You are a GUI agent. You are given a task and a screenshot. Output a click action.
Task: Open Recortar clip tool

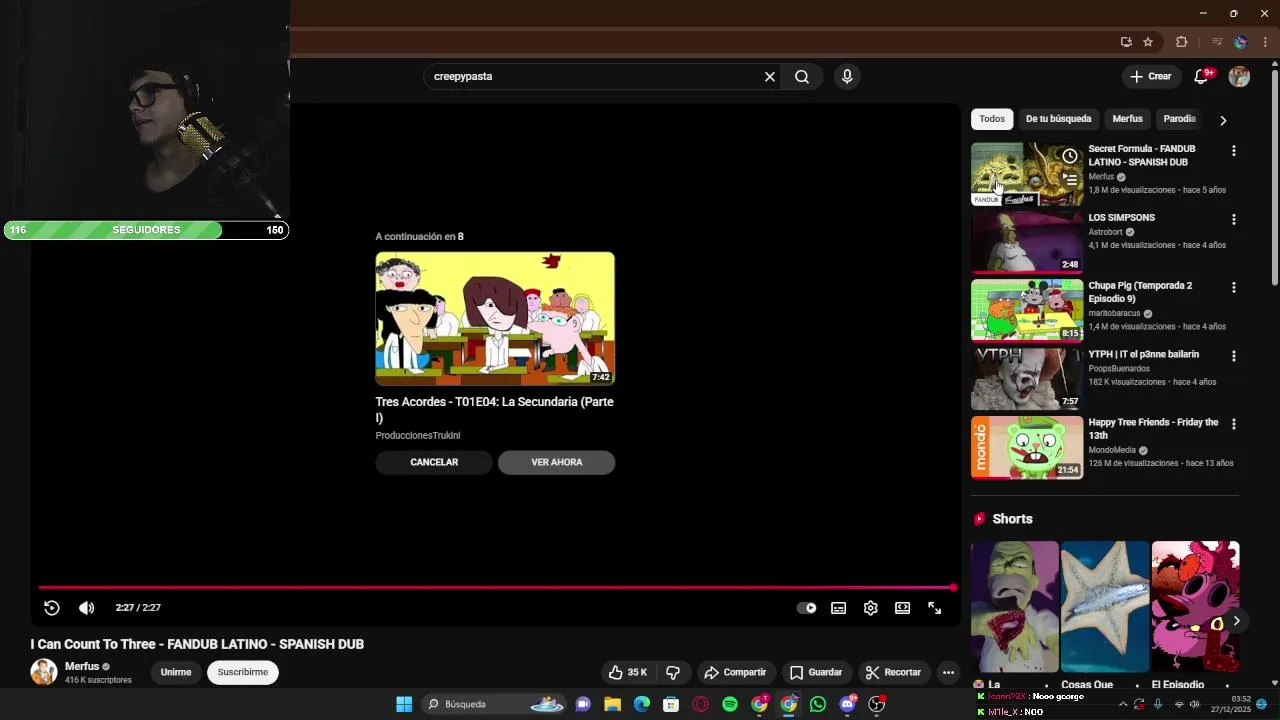[x=893, y=672]
